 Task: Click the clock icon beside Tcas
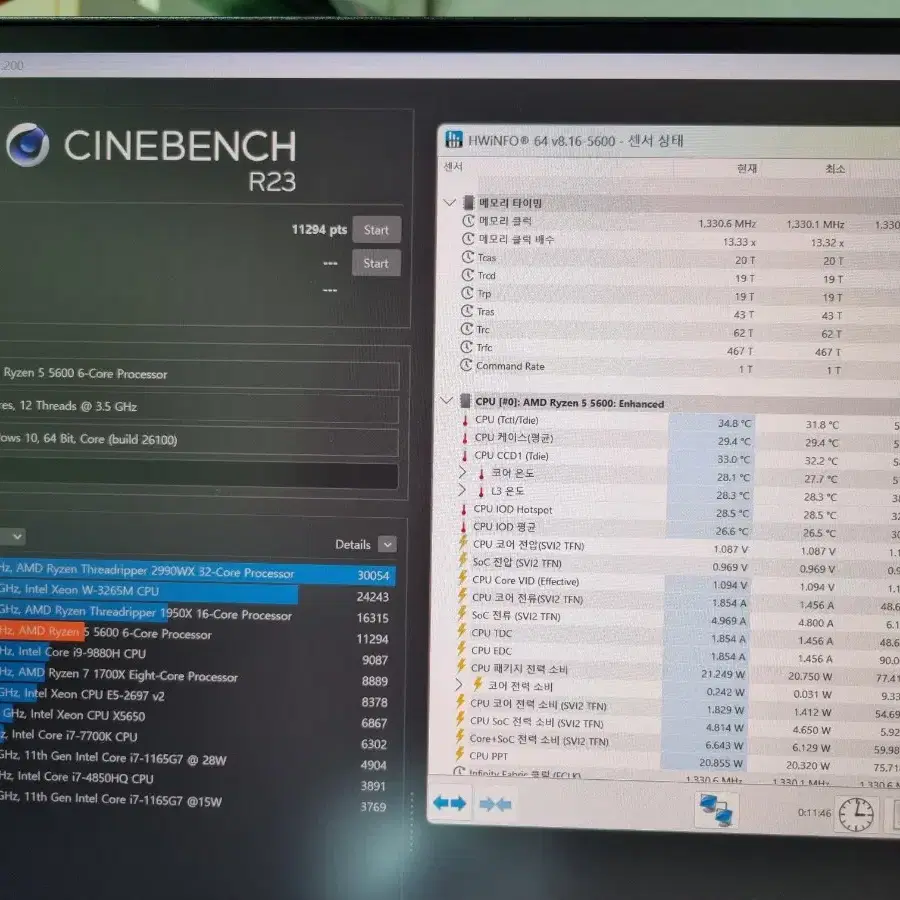coord(468,257)
